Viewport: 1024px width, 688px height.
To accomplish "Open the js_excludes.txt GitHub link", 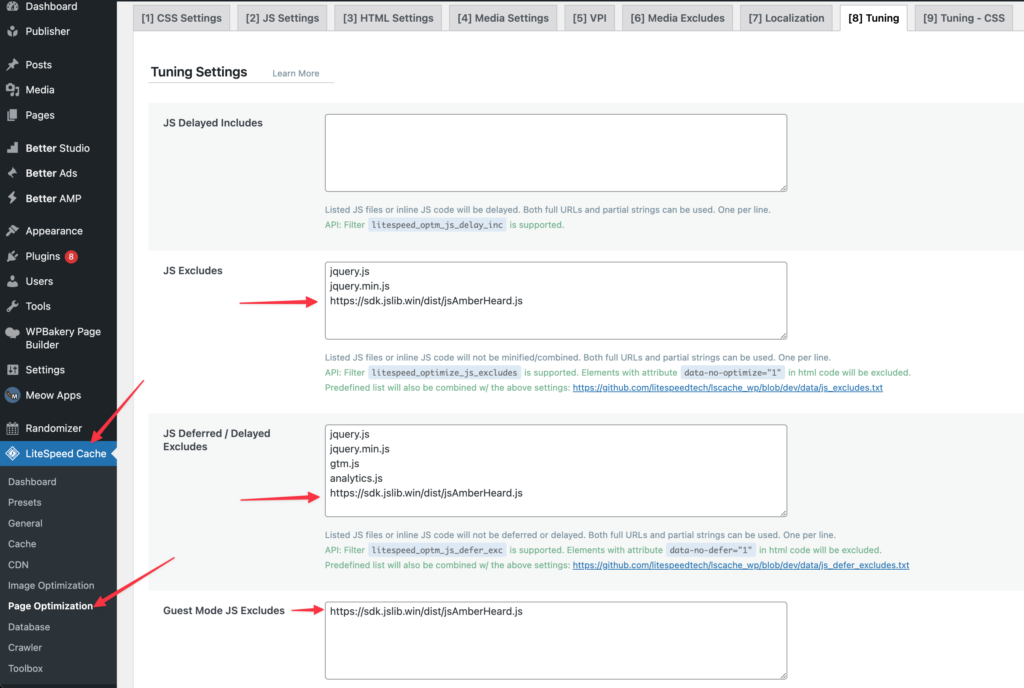I will [x=728, y=388].
